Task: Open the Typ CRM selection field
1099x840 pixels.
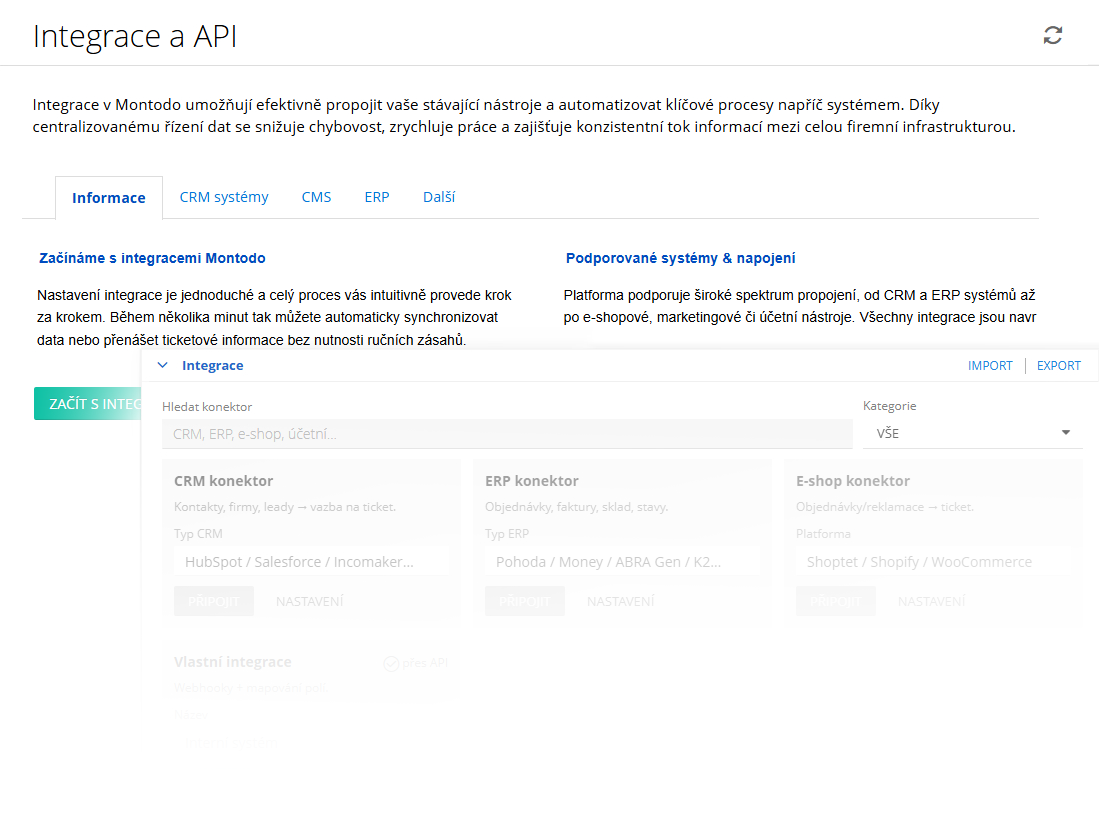Action: pos(311,562)
